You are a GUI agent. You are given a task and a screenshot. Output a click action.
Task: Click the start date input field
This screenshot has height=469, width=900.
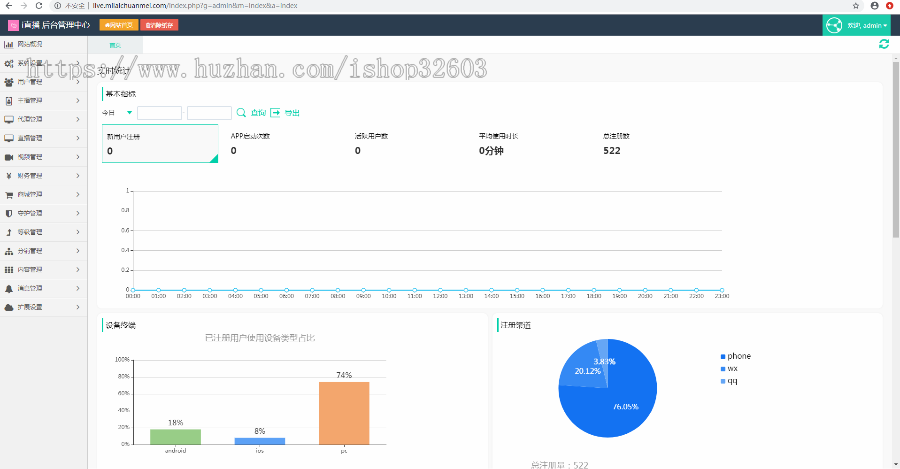pos(159,113)
